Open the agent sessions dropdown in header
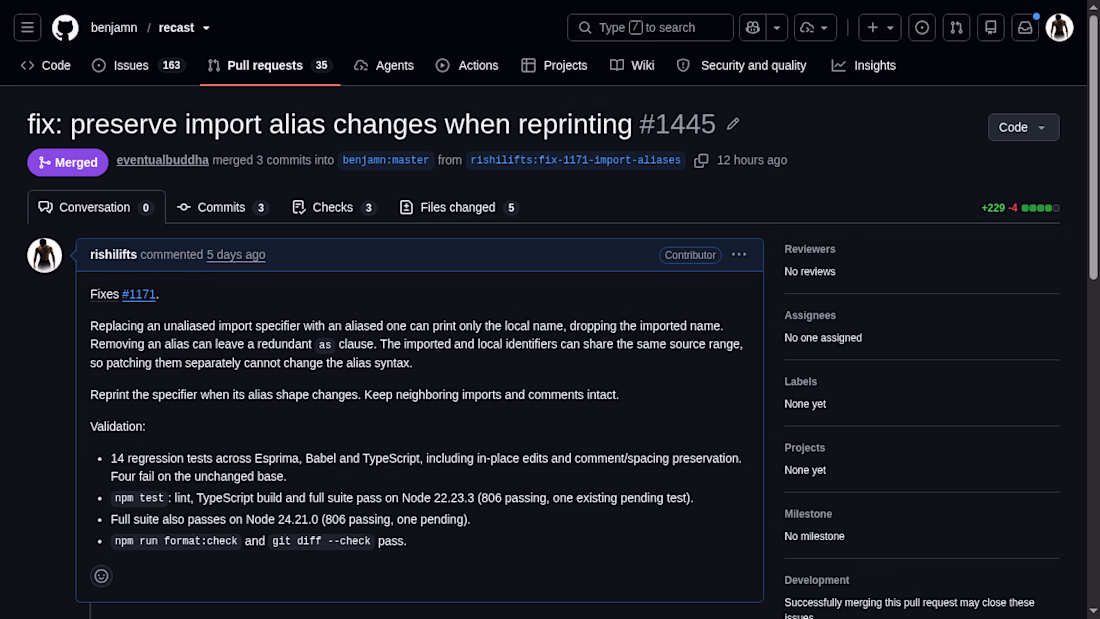The height and width of the screenshot is (619, 1100). coord(815,28)
